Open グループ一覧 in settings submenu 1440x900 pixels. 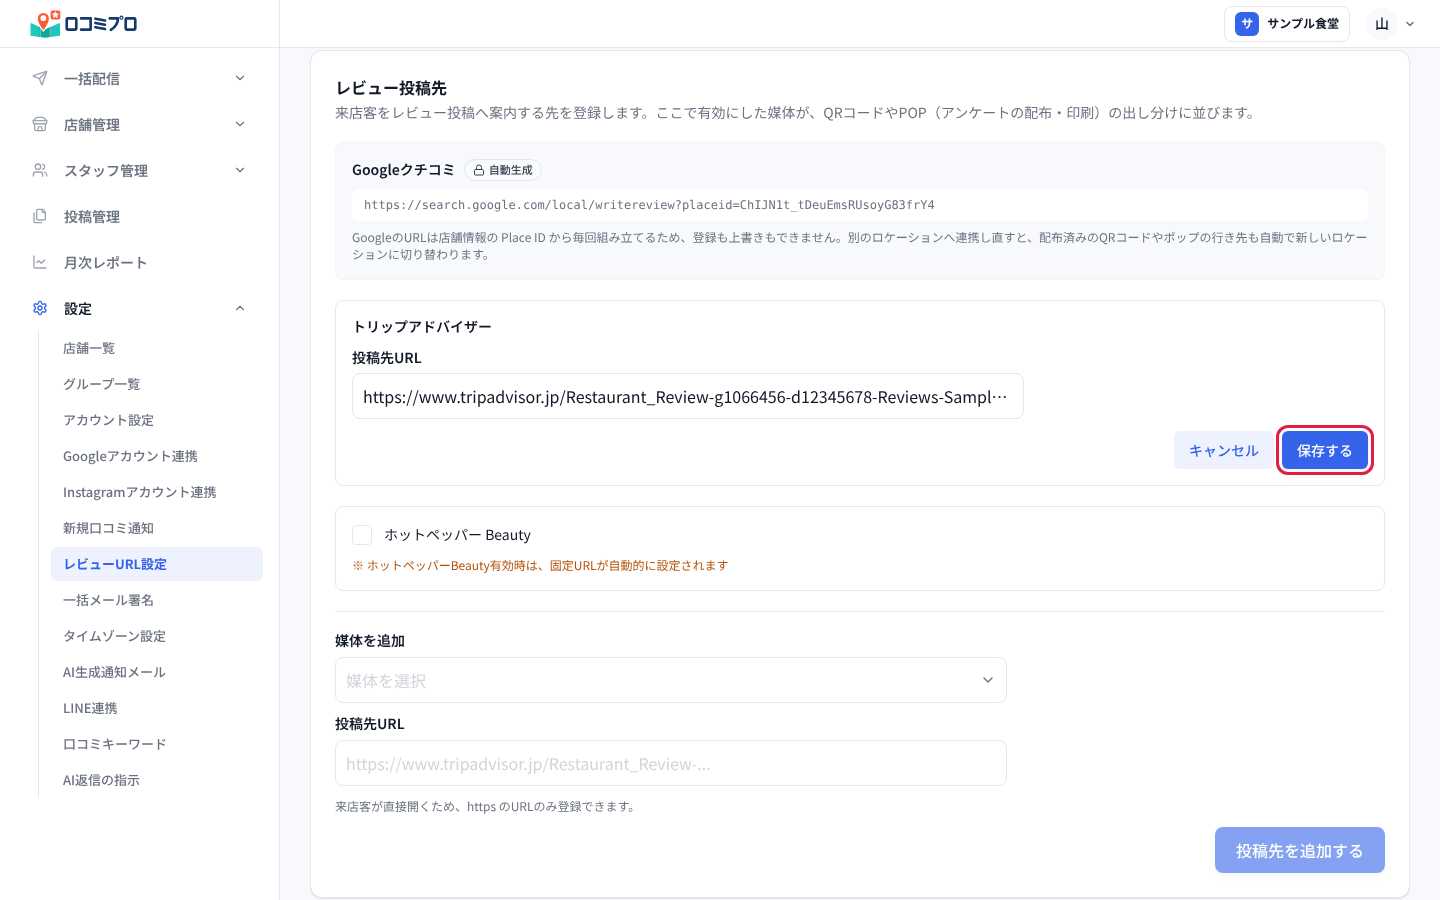[157, 384]
